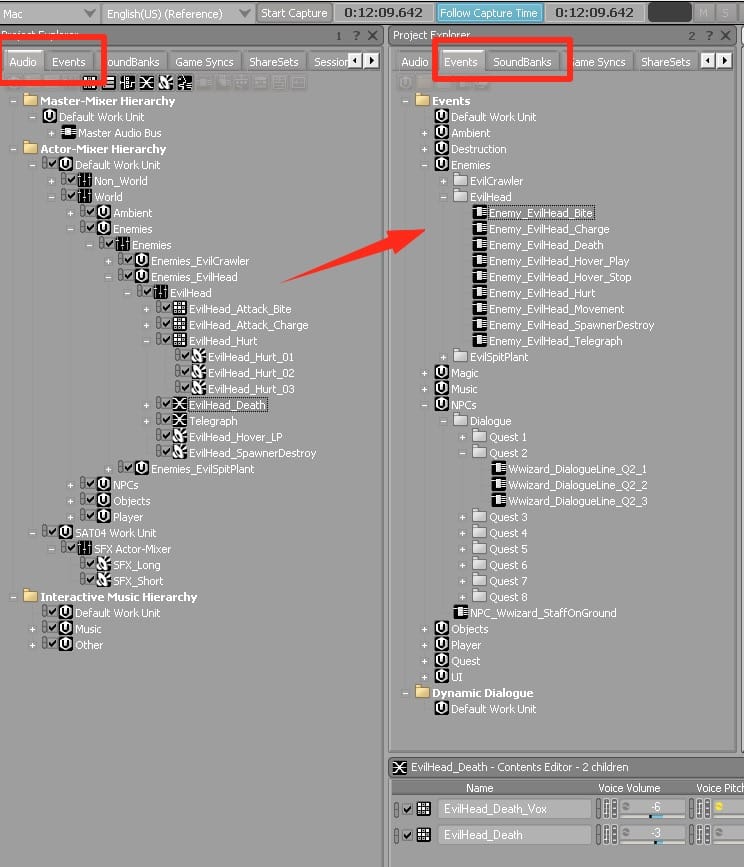
Task: Click the help icon of left Project Explorer
Action: [356, 36]
